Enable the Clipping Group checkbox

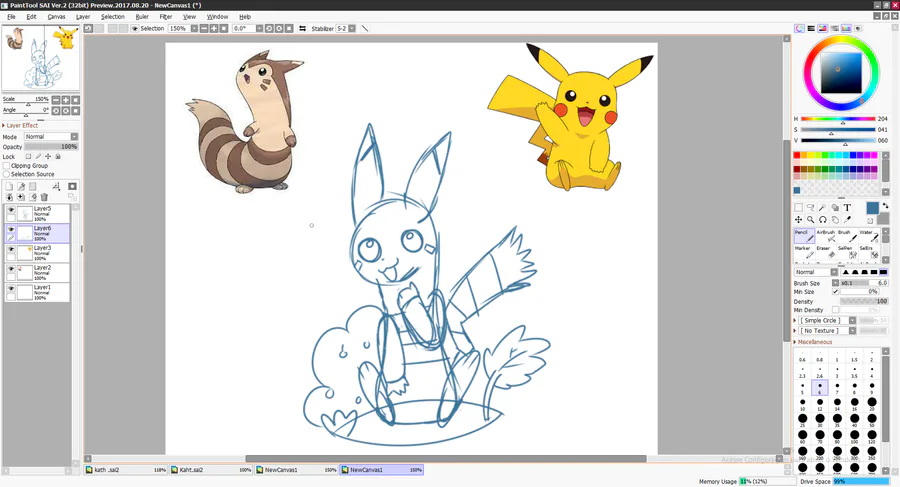click(6, 165)
